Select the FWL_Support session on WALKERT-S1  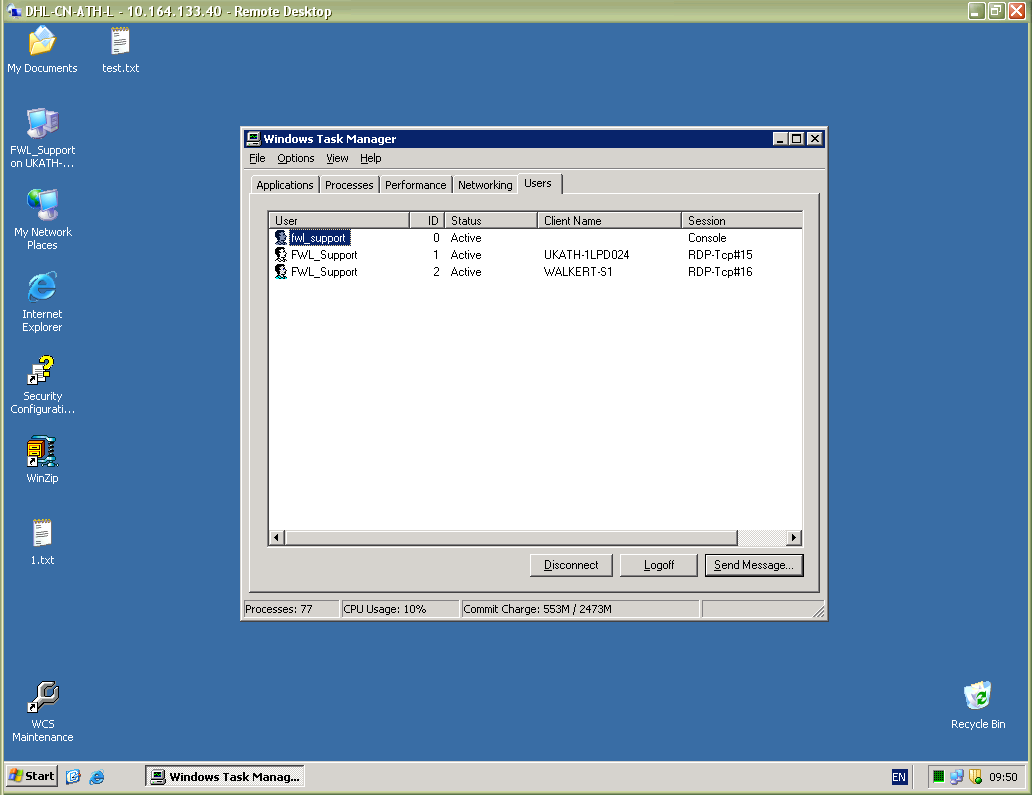point(324,272)
